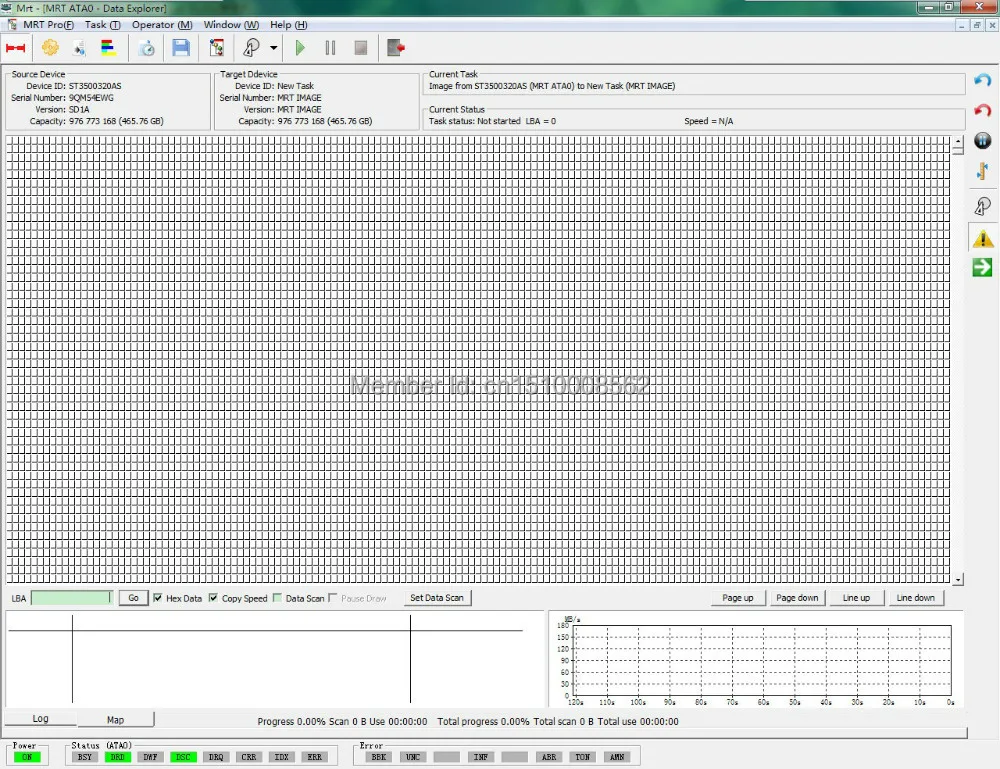
Task: Click the red connector toolbar icon
Action: [15, 48]
